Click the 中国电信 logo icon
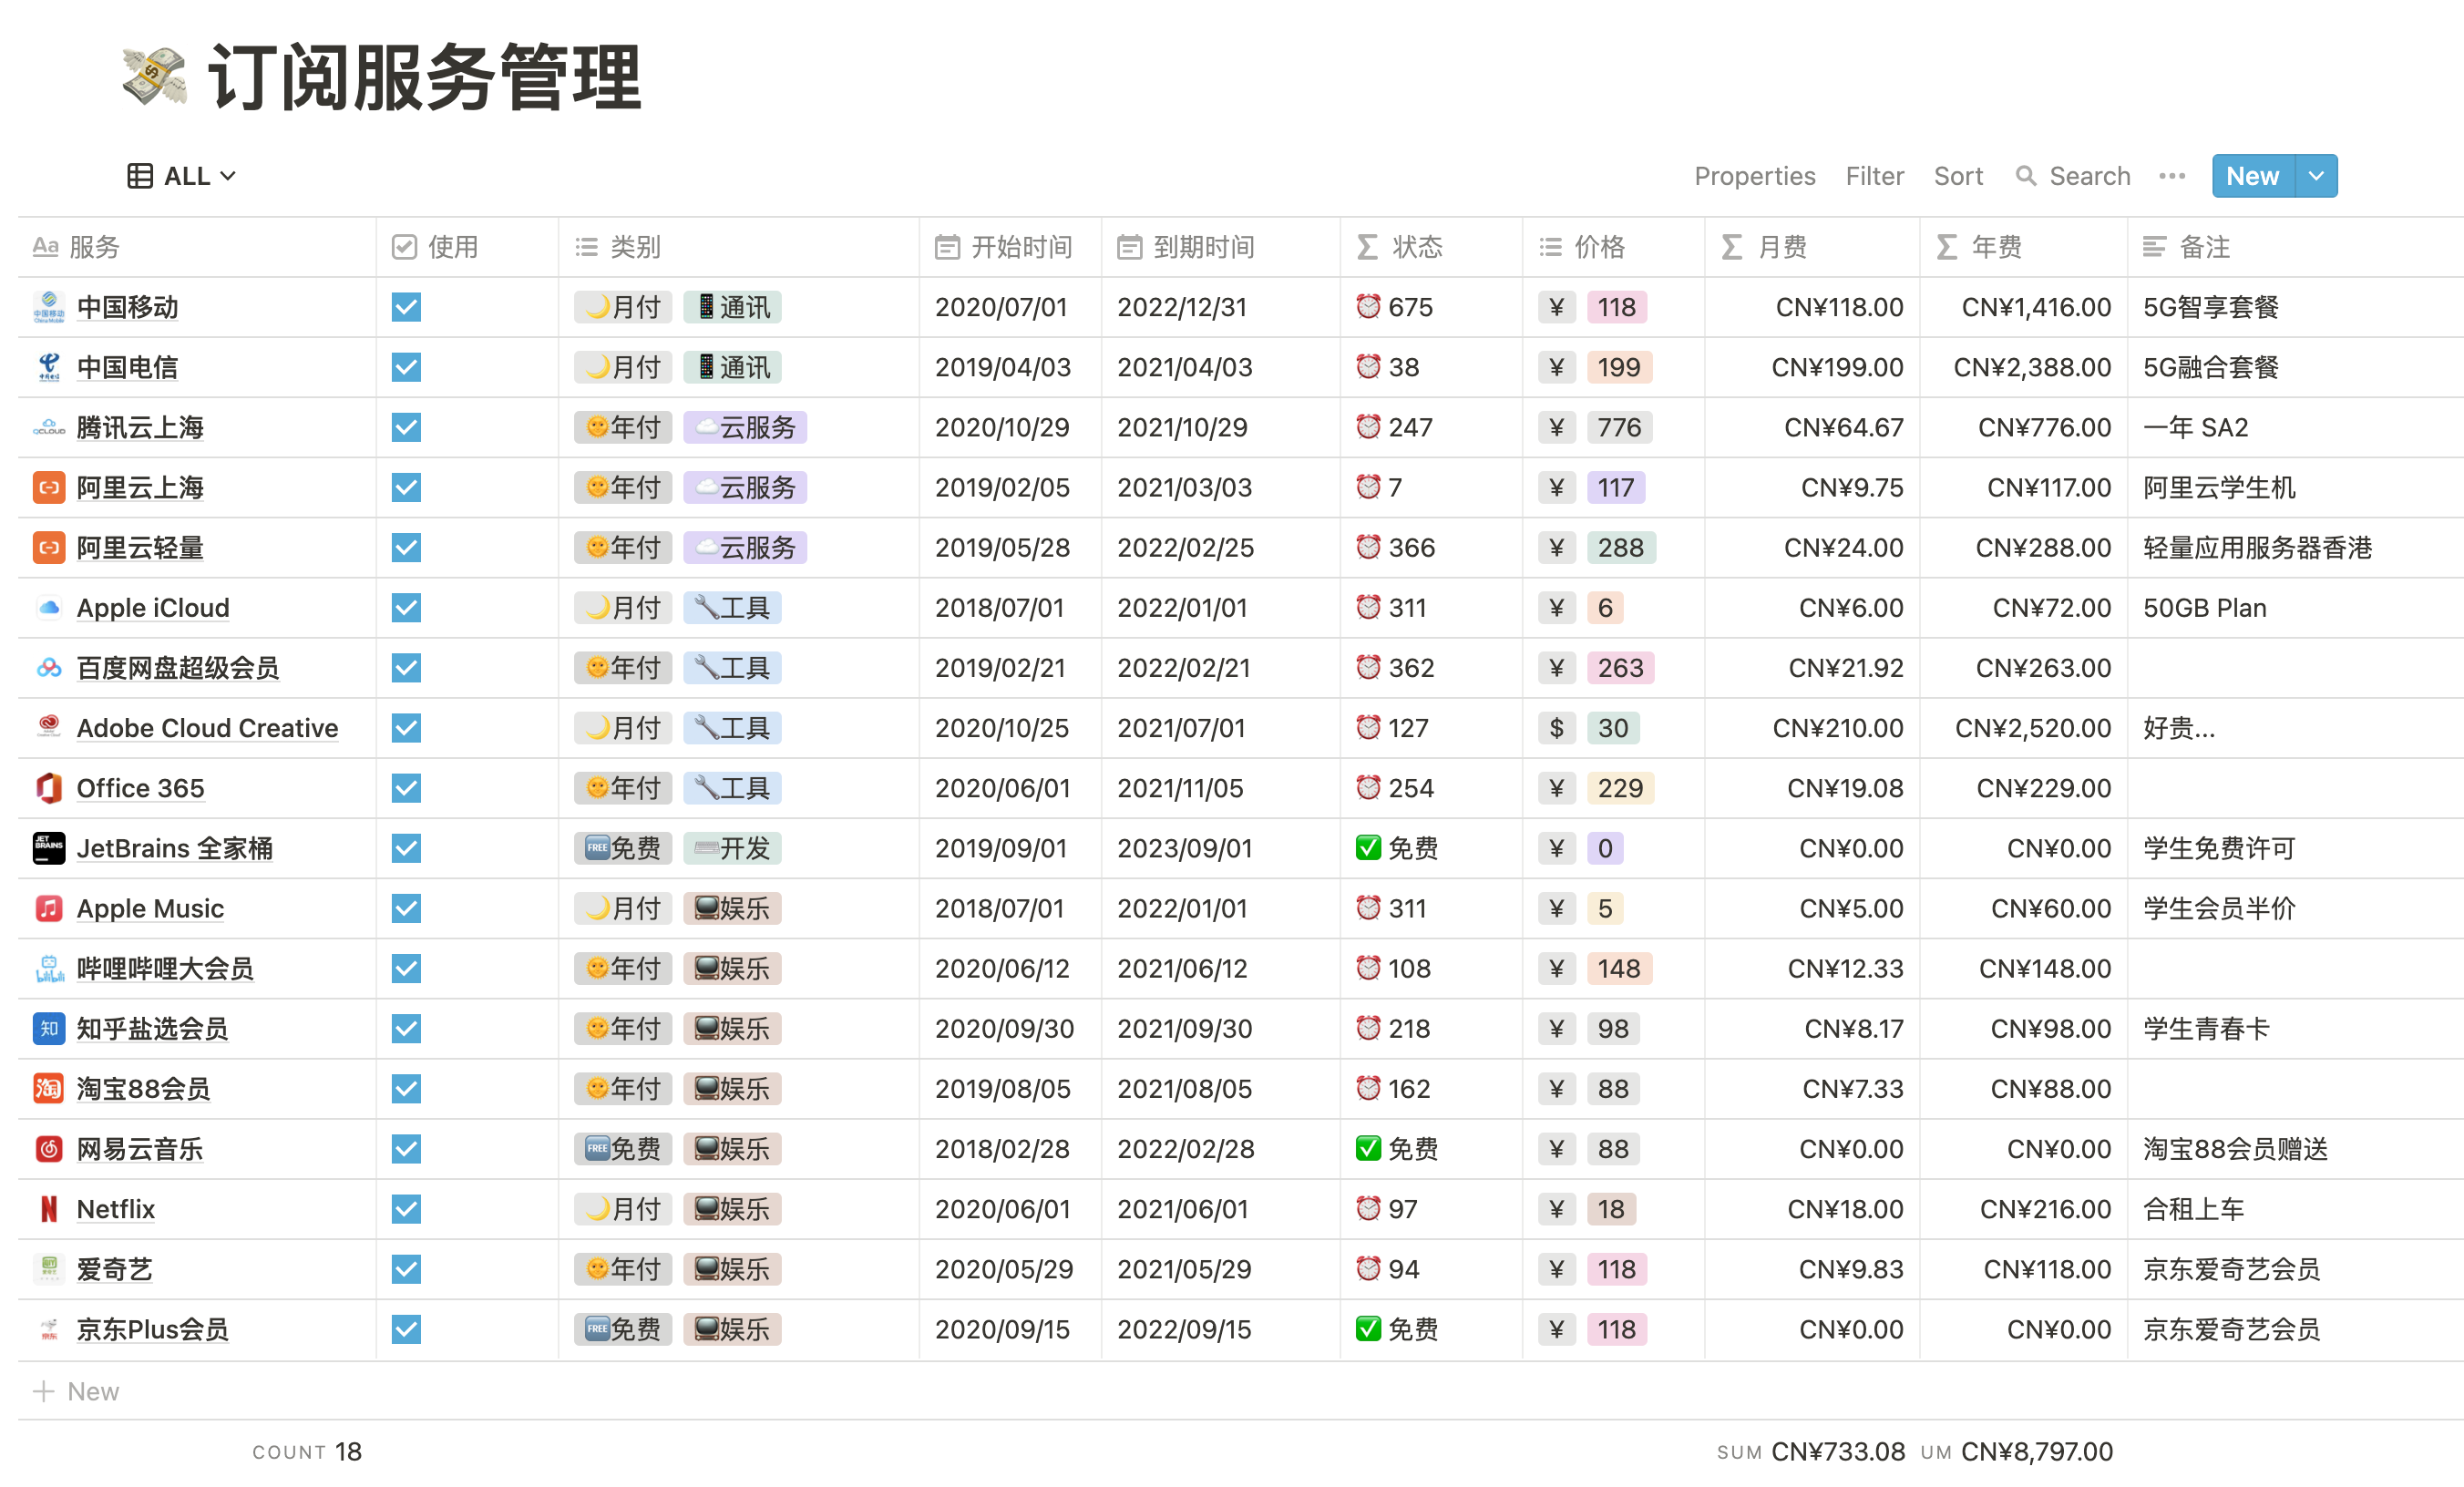Viewport: 2464px width, 1487px height. point(48,367)
